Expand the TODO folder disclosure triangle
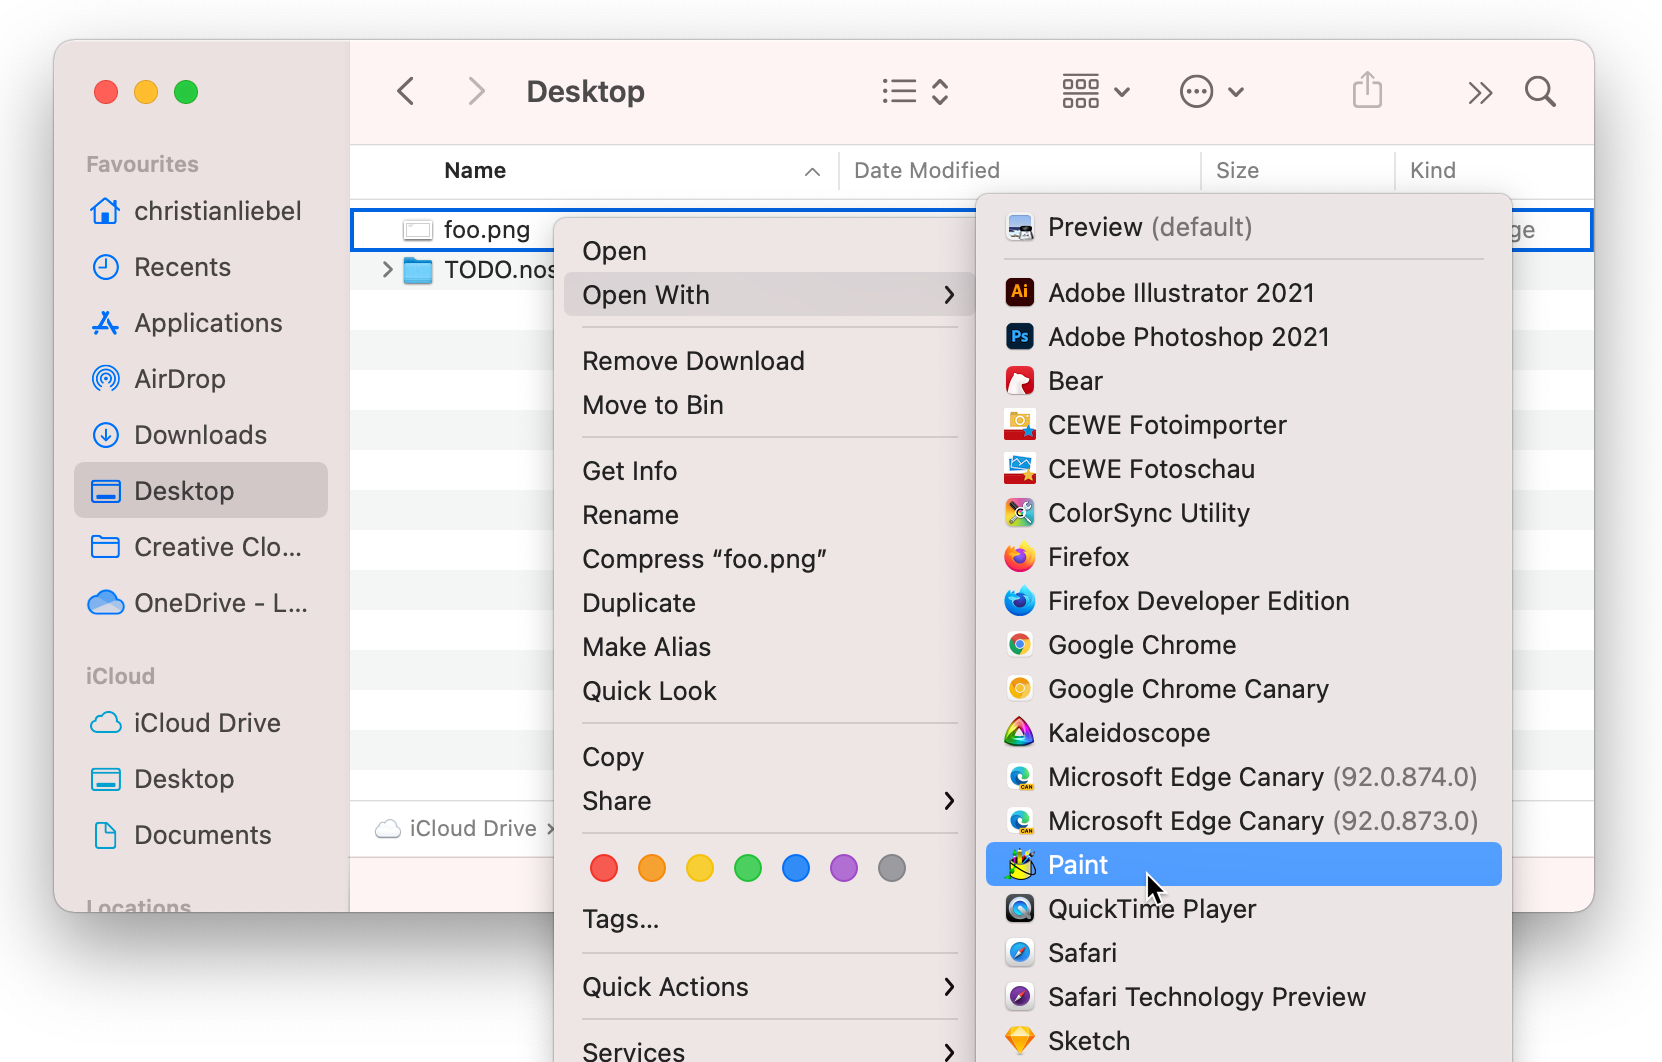 [387, 270]
